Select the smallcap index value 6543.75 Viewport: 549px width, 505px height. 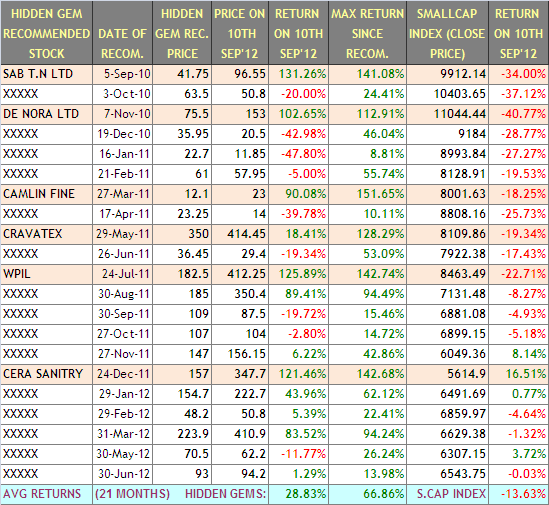pyautogui.click(x=447, y=474)
